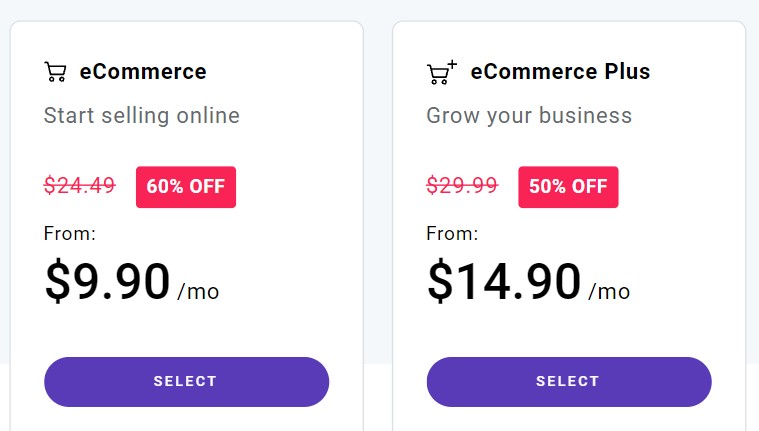The image size is (759, 431).
Task: Click the $14.90 monthly price
Action: pyautogui.click(x=503, y=281)
